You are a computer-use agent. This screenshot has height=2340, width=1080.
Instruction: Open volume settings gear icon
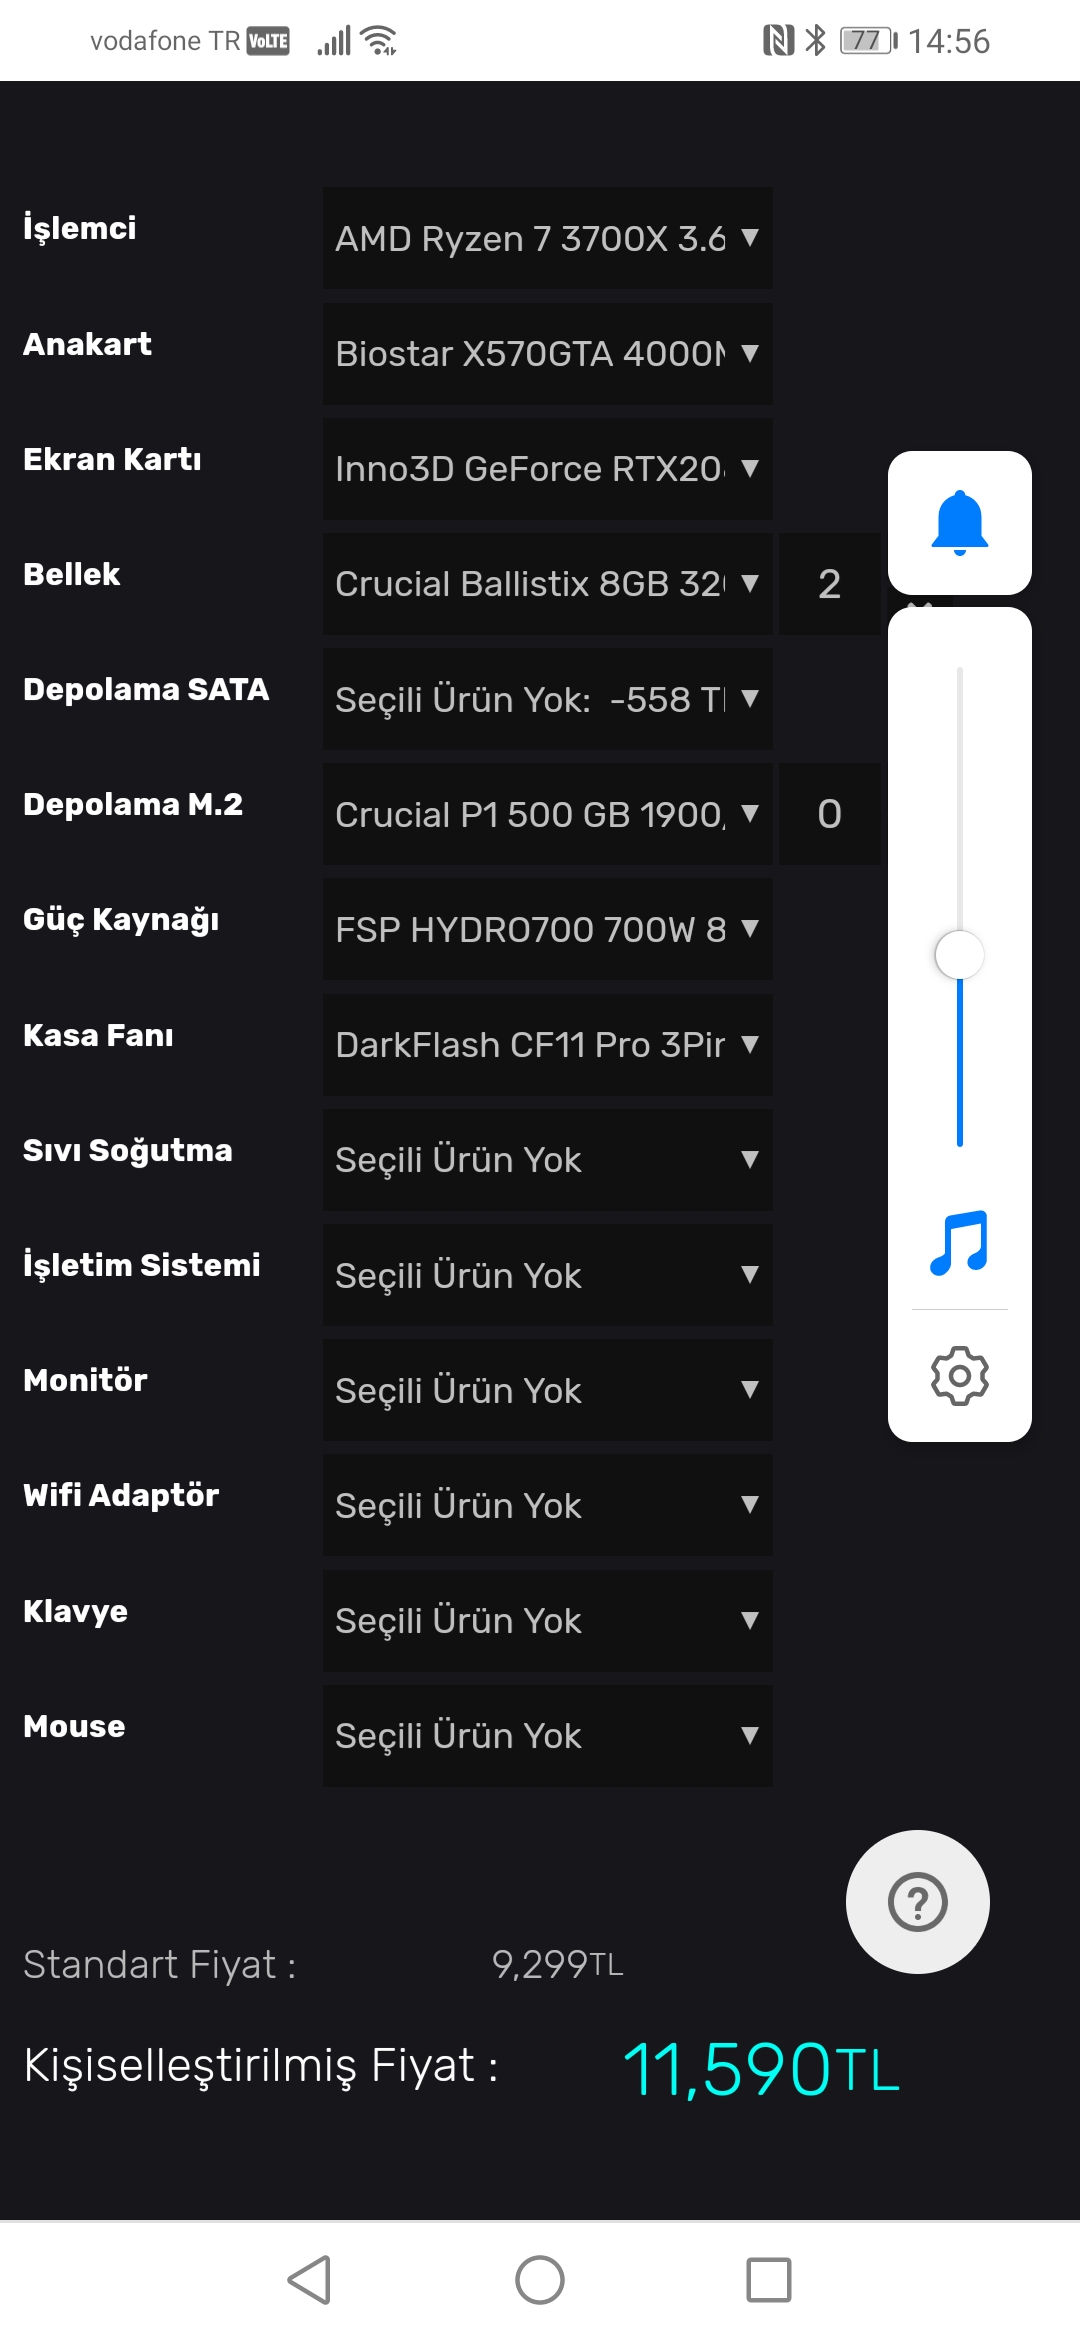pos(959,1376)
